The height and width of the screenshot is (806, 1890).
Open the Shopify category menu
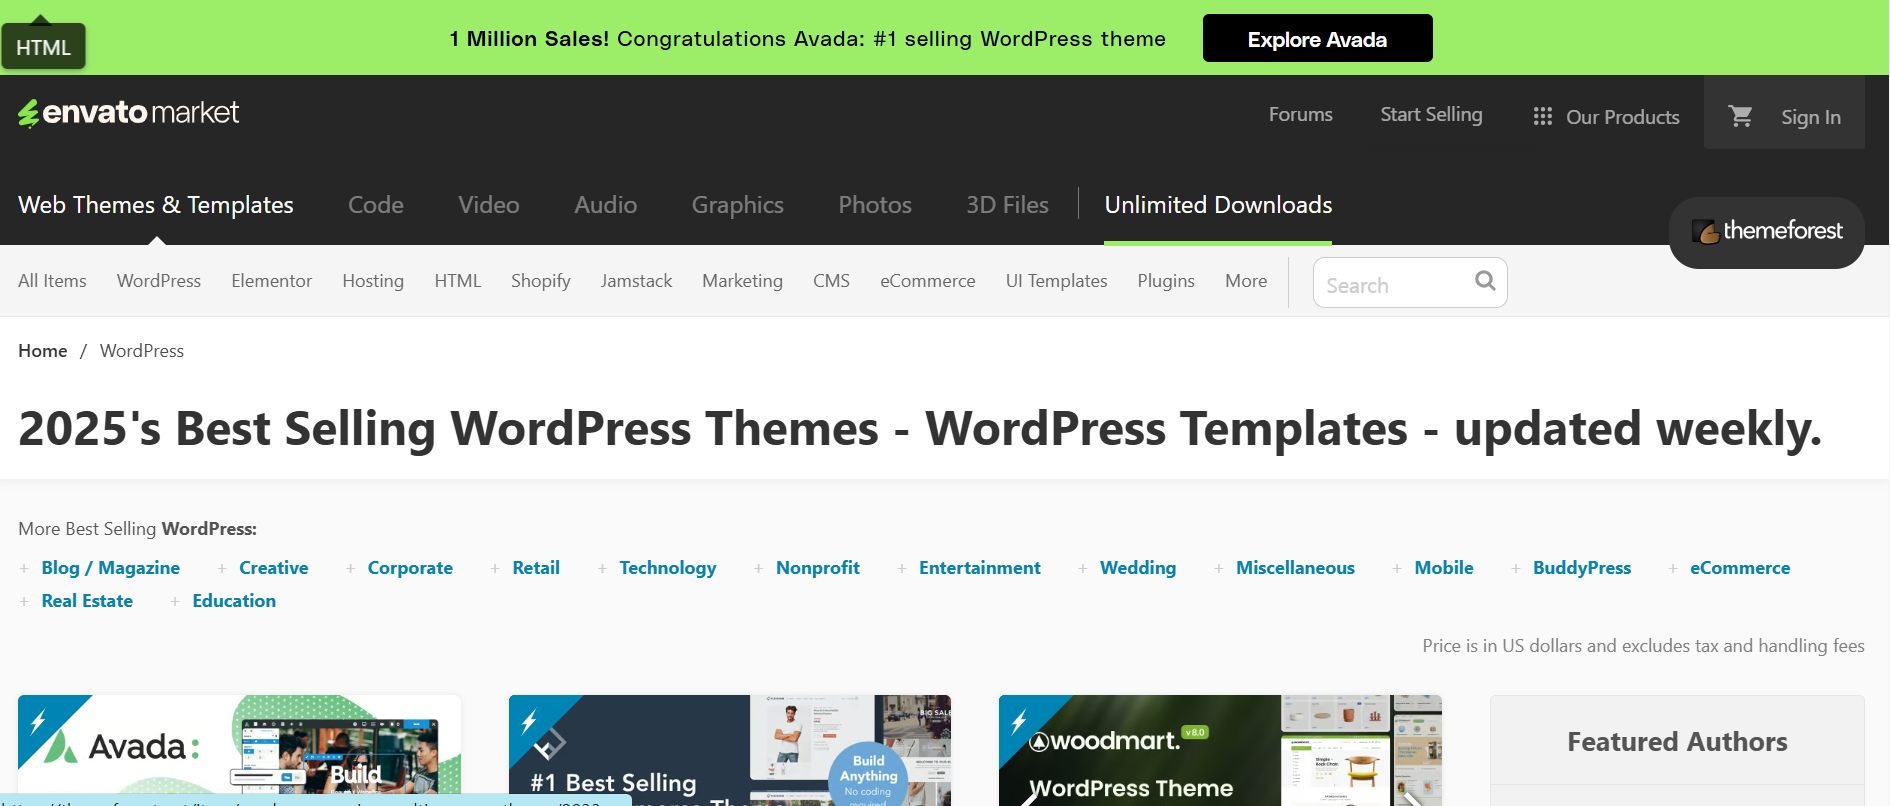541,281
